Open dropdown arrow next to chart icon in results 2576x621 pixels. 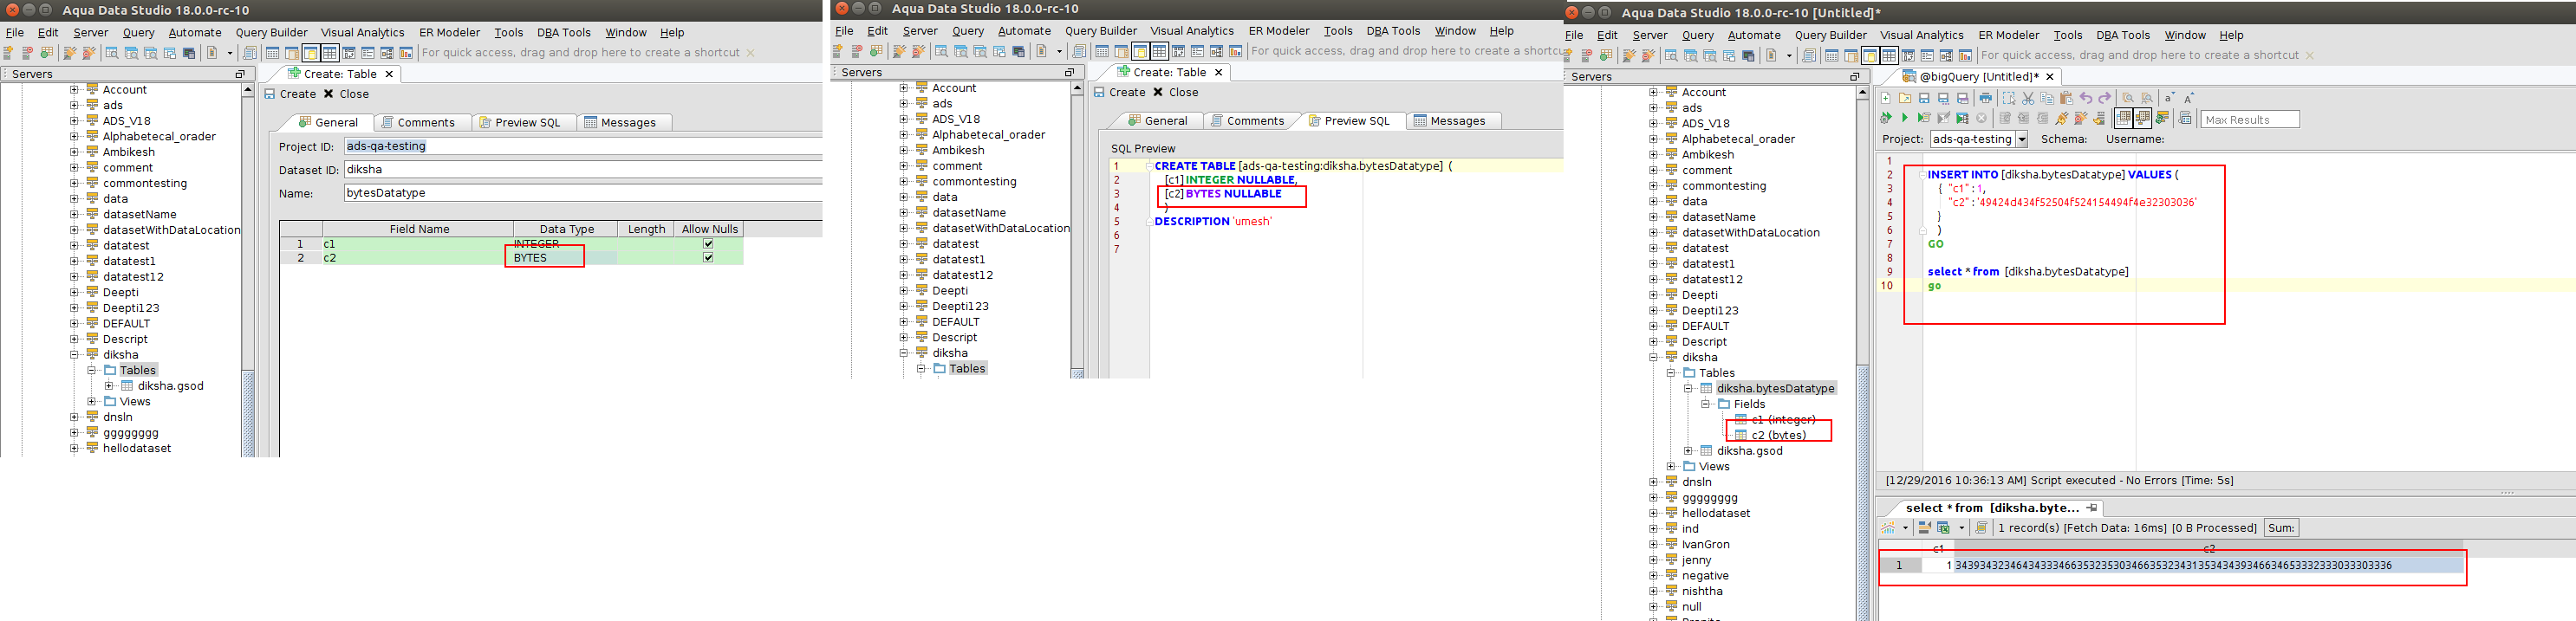[1906, 528]
